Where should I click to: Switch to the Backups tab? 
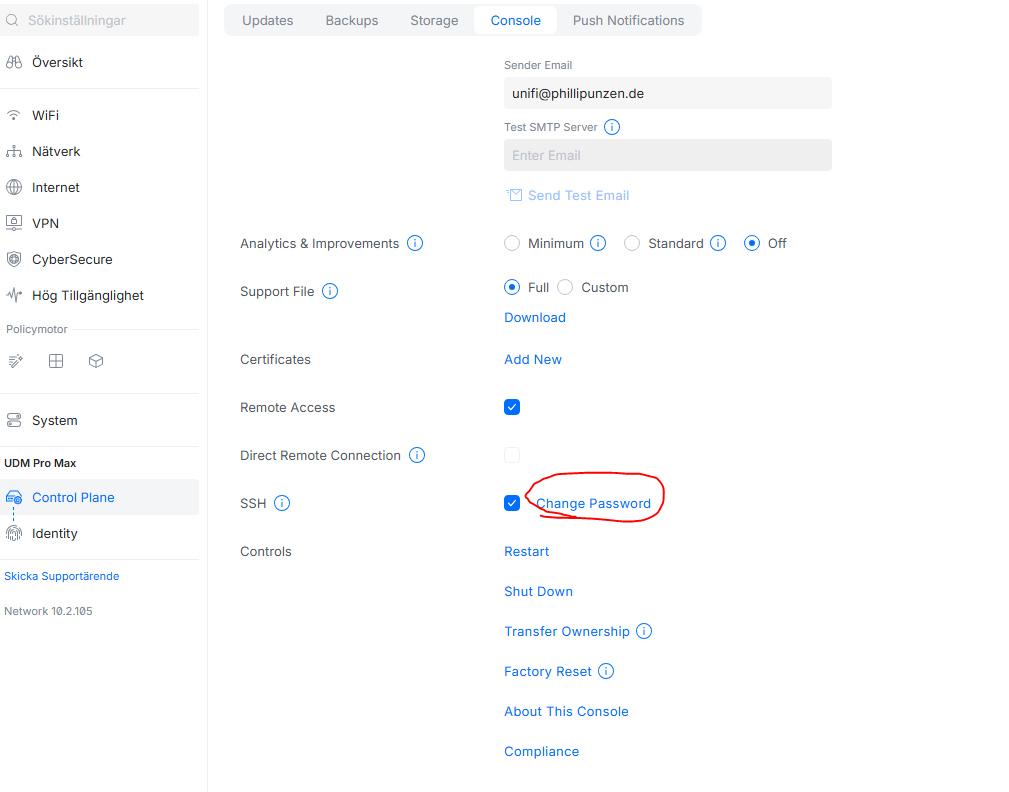(351, 20)
